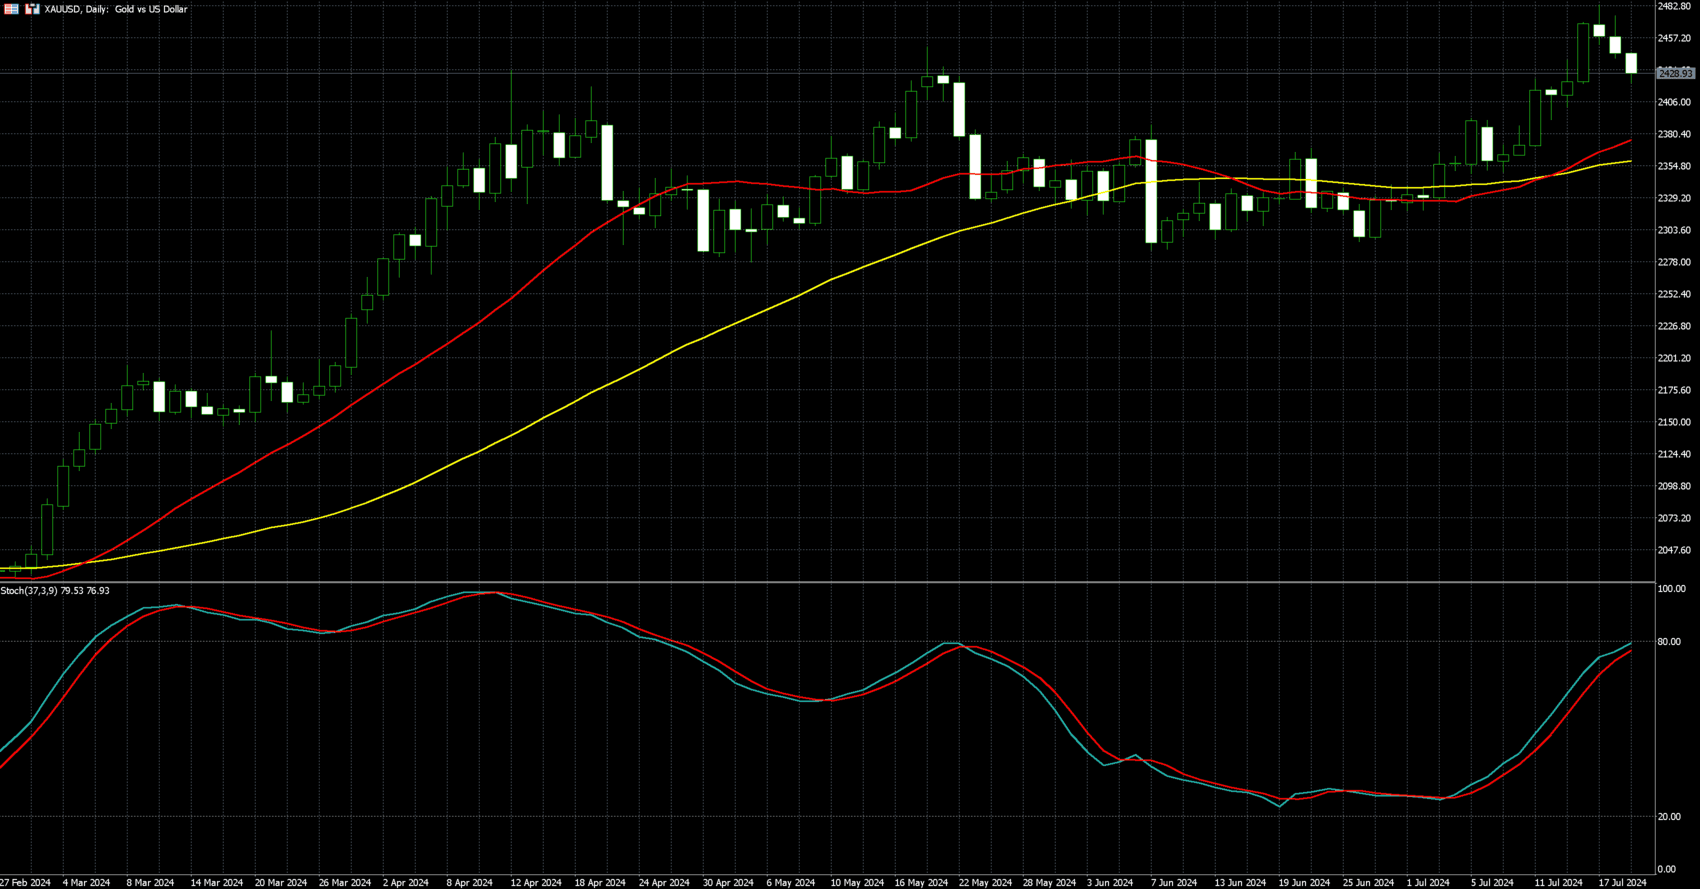
Task: Select the 12 Apr 2024 date label
Action: click(x=536, y=883)
